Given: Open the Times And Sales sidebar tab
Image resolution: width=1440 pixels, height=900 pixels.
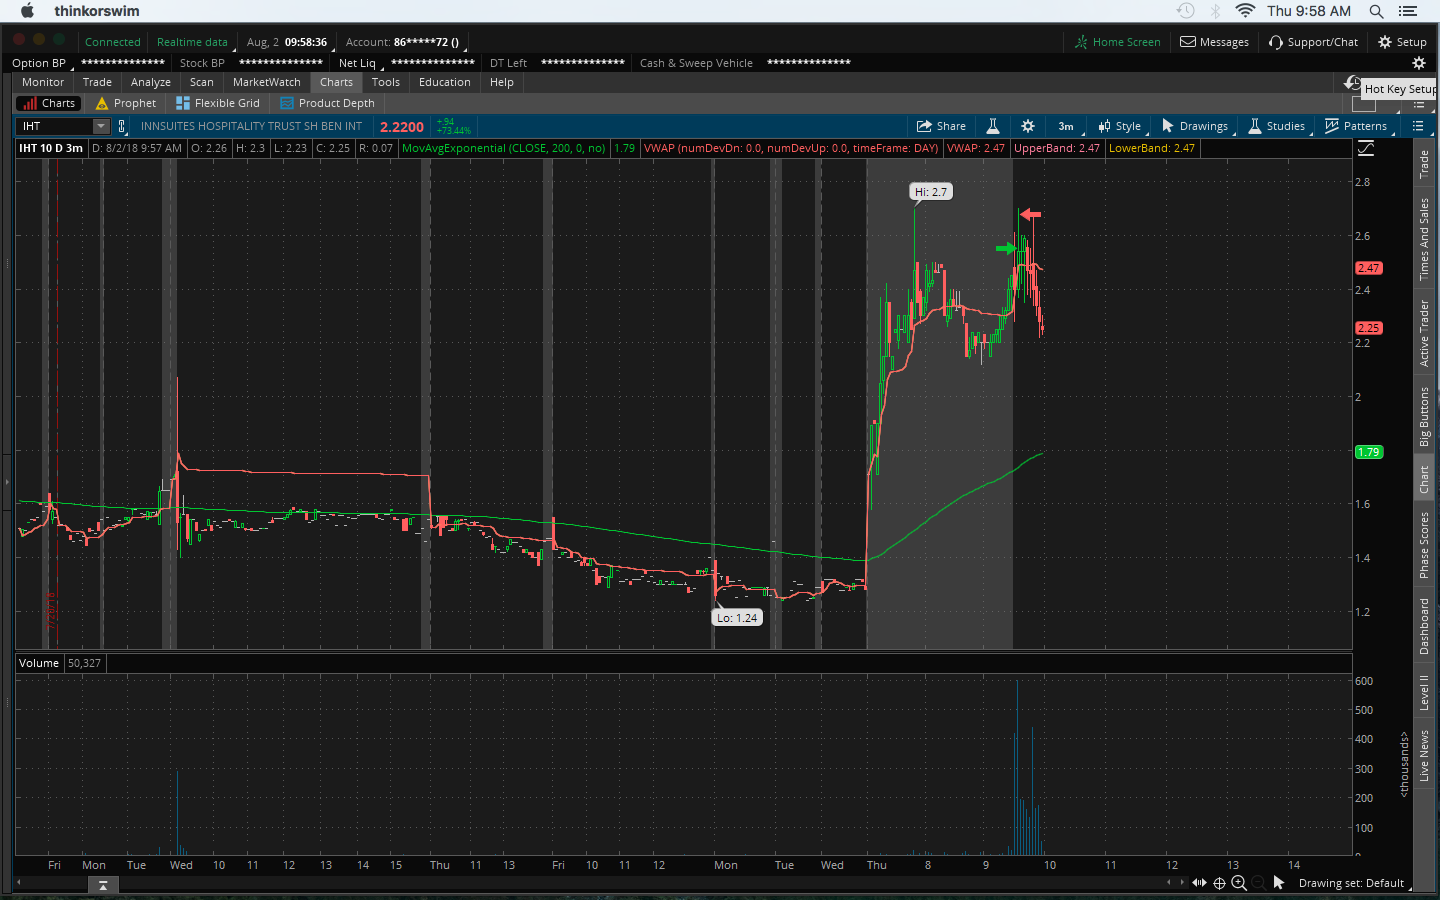Looking at the screenshot, I should [x=1424, y=239].
